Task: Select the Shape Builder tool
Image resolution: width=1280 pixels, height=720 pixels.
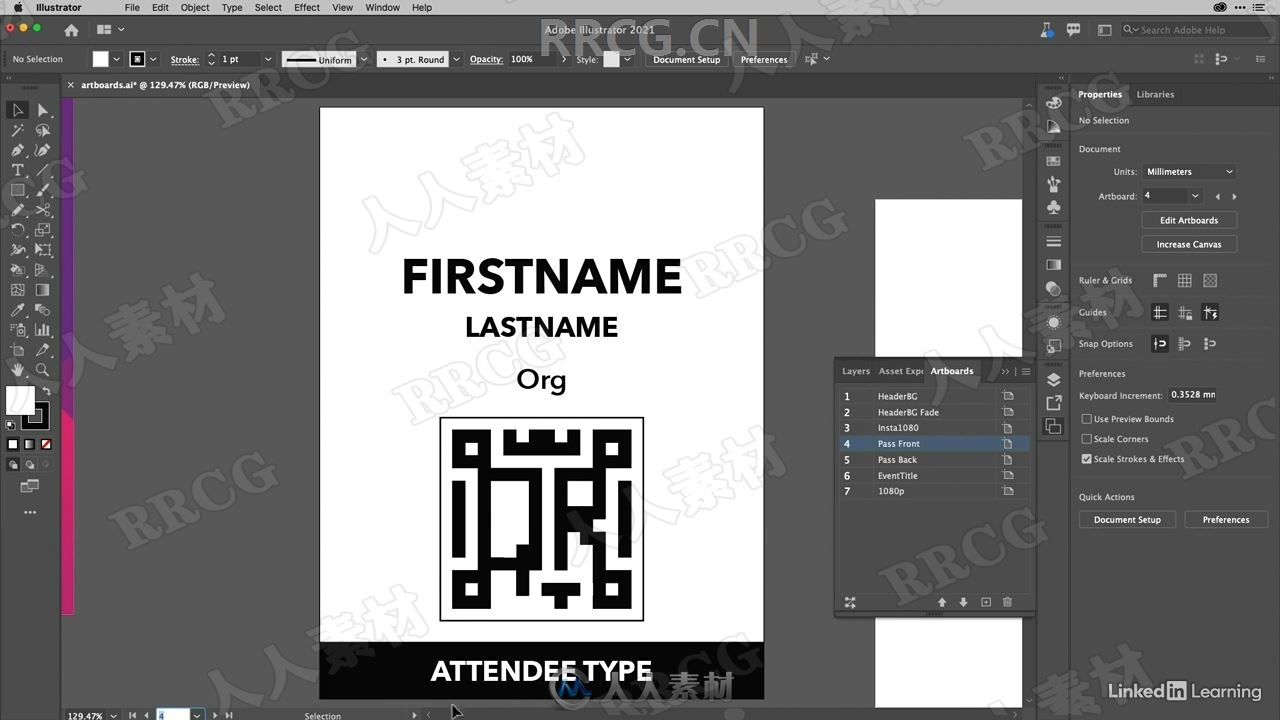Action: point(17,270)
